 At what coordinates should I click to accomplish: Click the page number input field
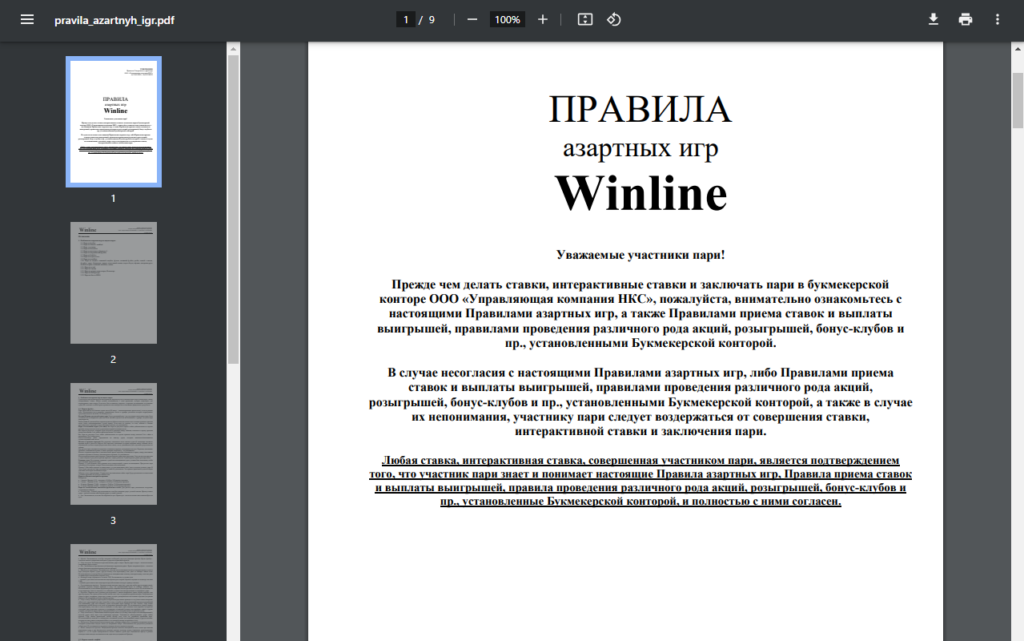(406, 20)
